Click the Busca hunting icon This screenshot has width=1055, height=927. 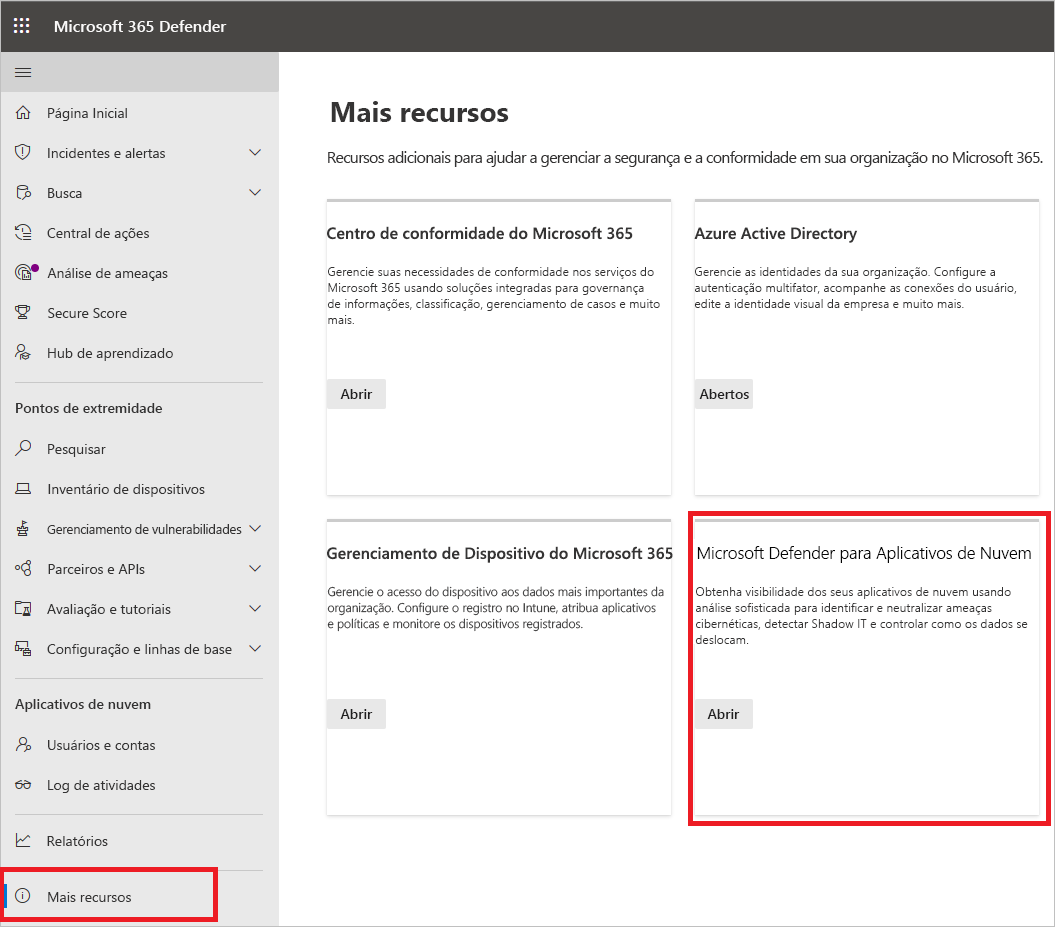(23, 193)
